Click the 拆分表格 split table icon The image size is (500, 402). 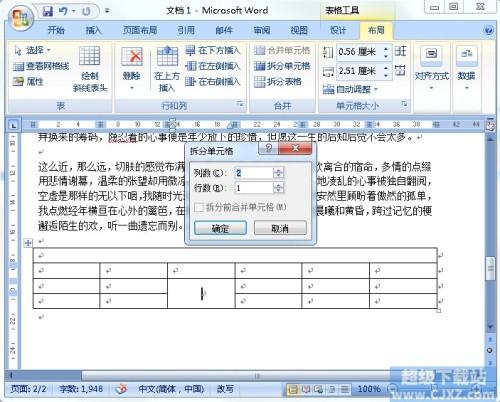pos(278,81)
